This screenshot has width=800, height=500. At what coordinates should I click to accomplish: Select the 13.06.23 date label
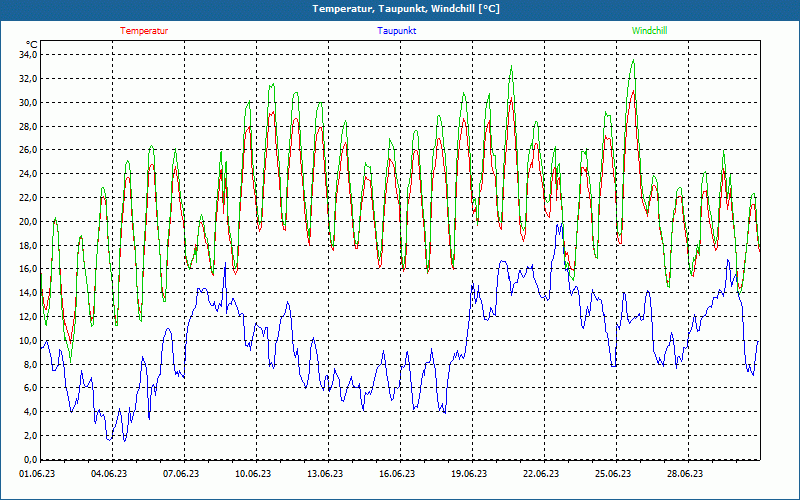point(325,473)
